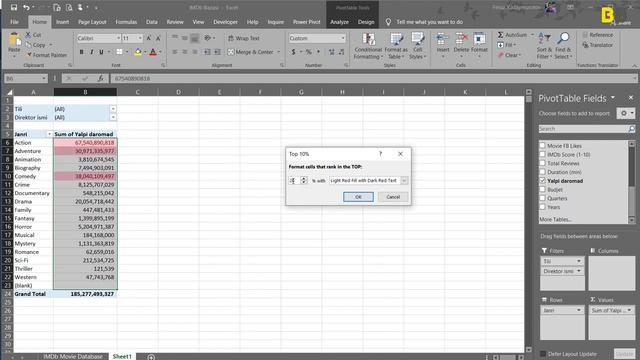Check the Total Reviews field

tap(542, 163)
